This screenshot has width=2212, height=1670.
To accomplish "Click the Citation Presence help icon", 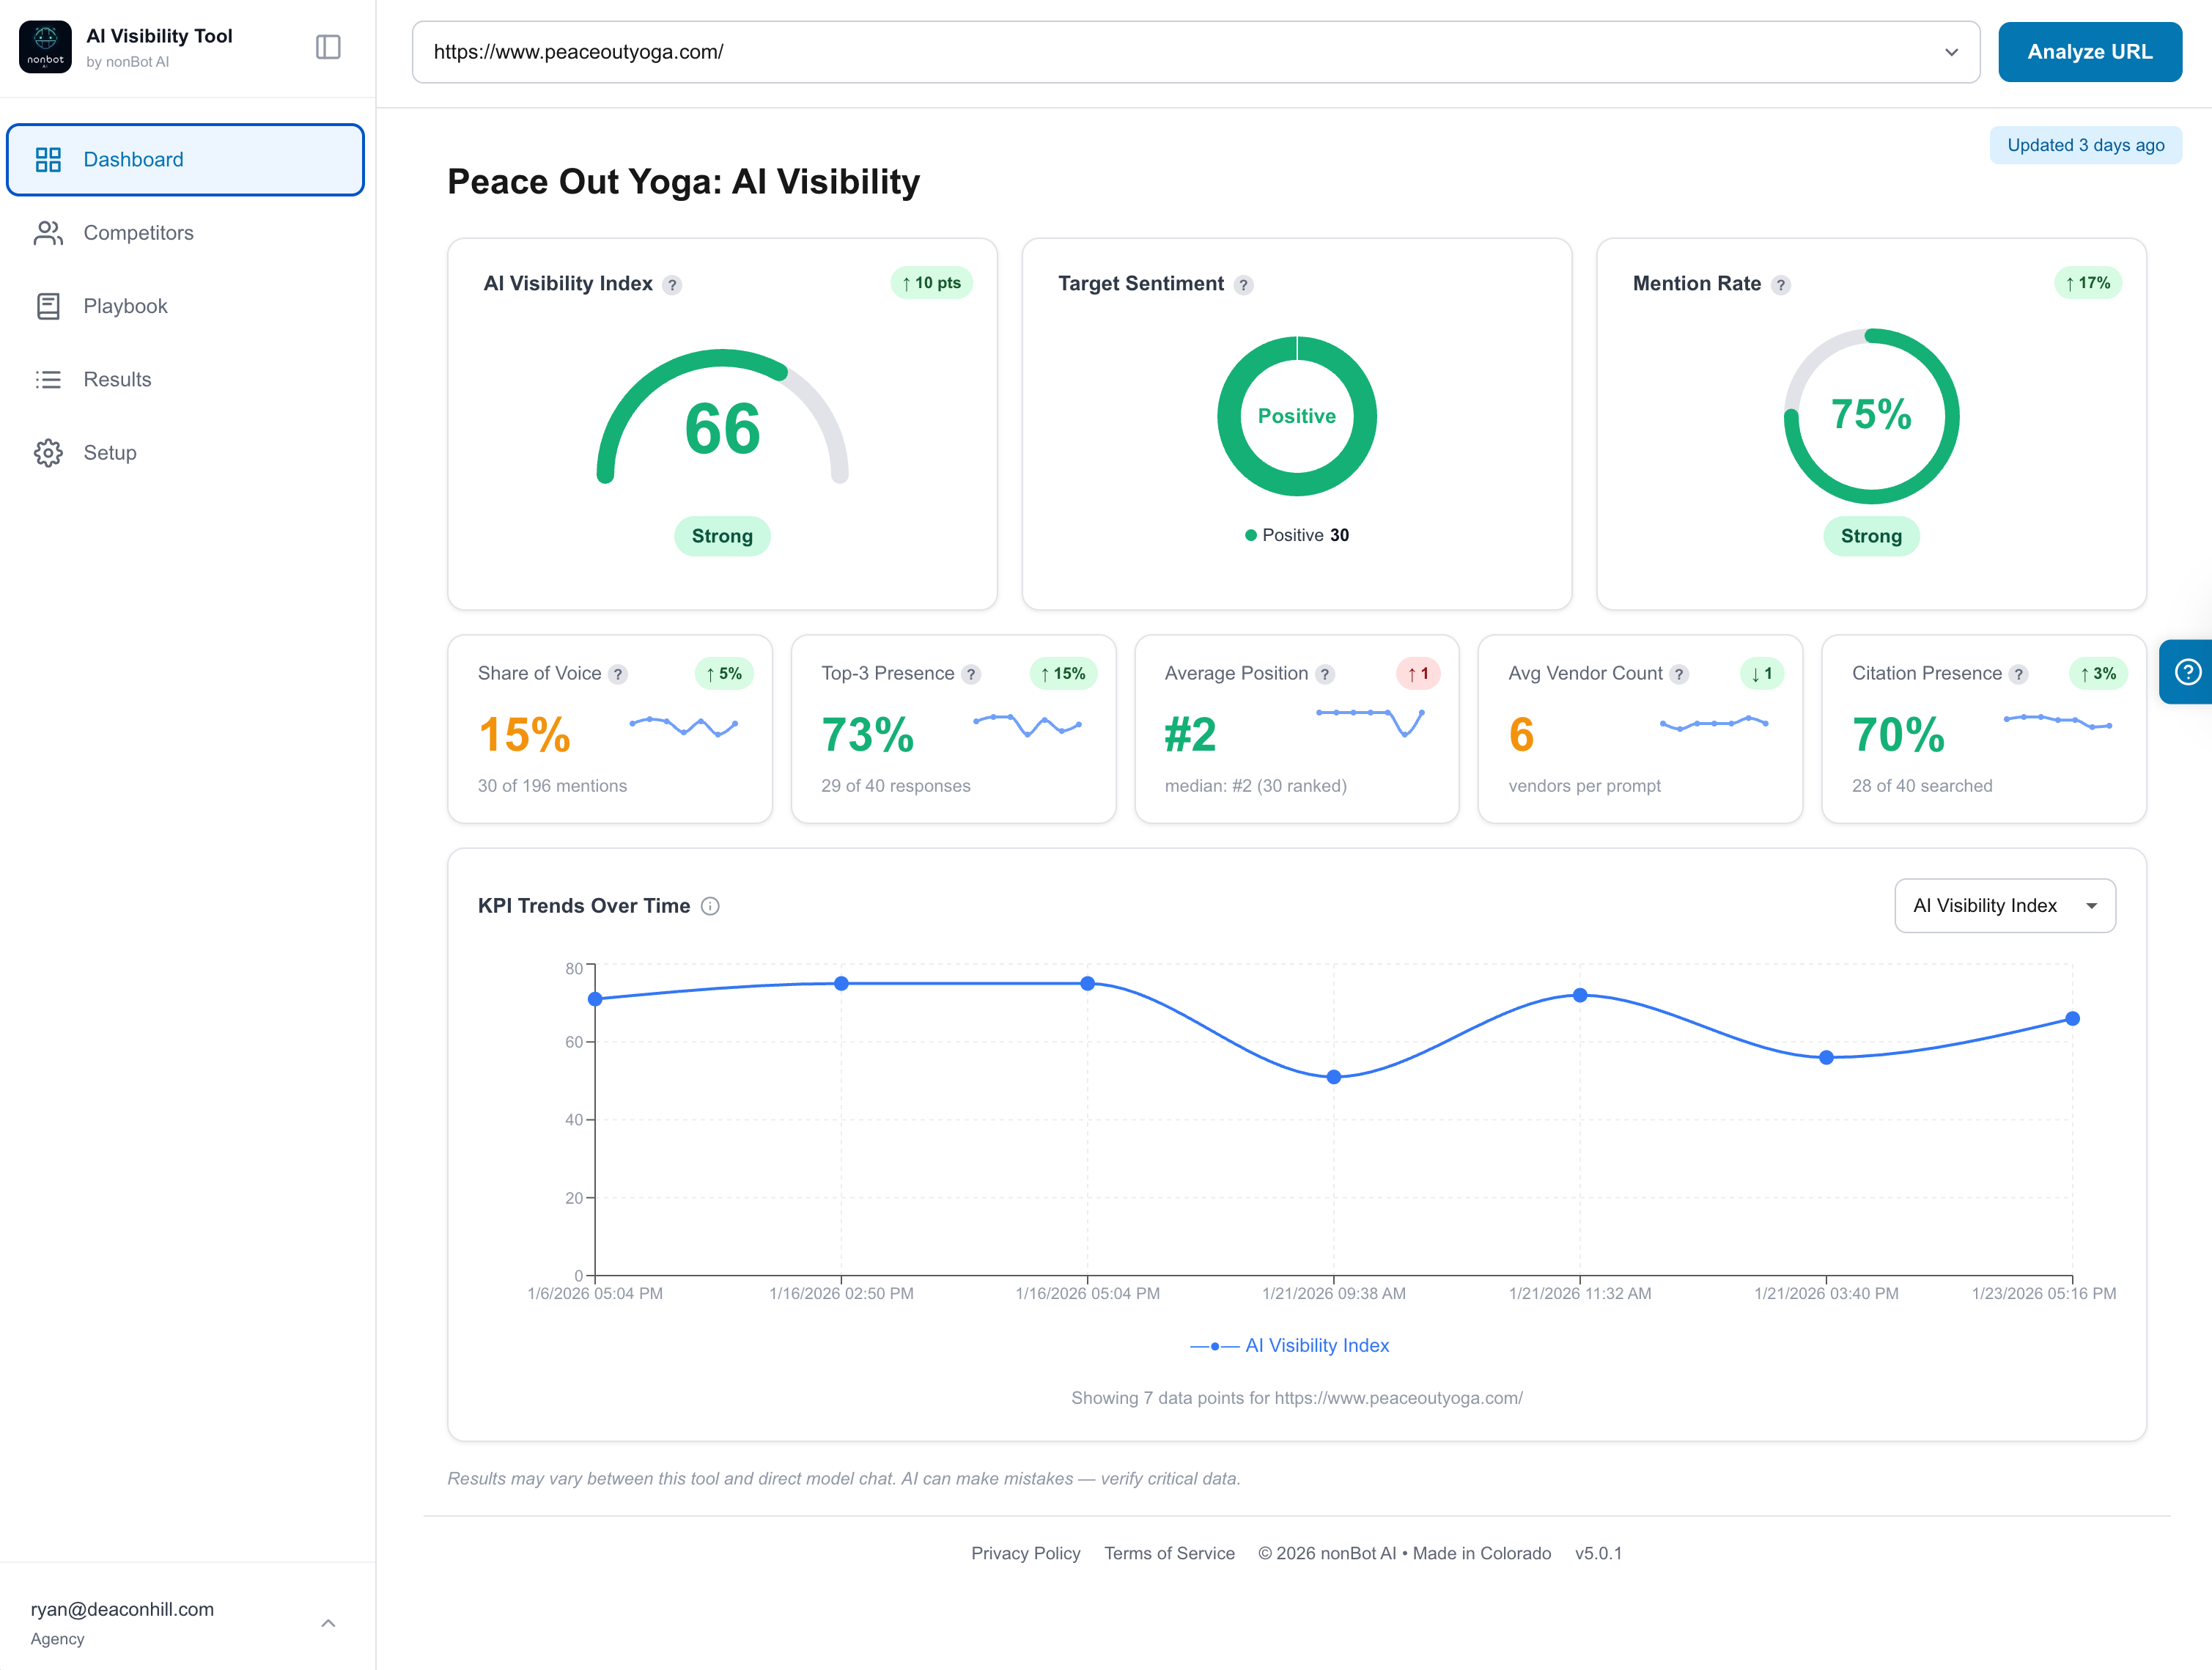I will [x=2018, y=674].
